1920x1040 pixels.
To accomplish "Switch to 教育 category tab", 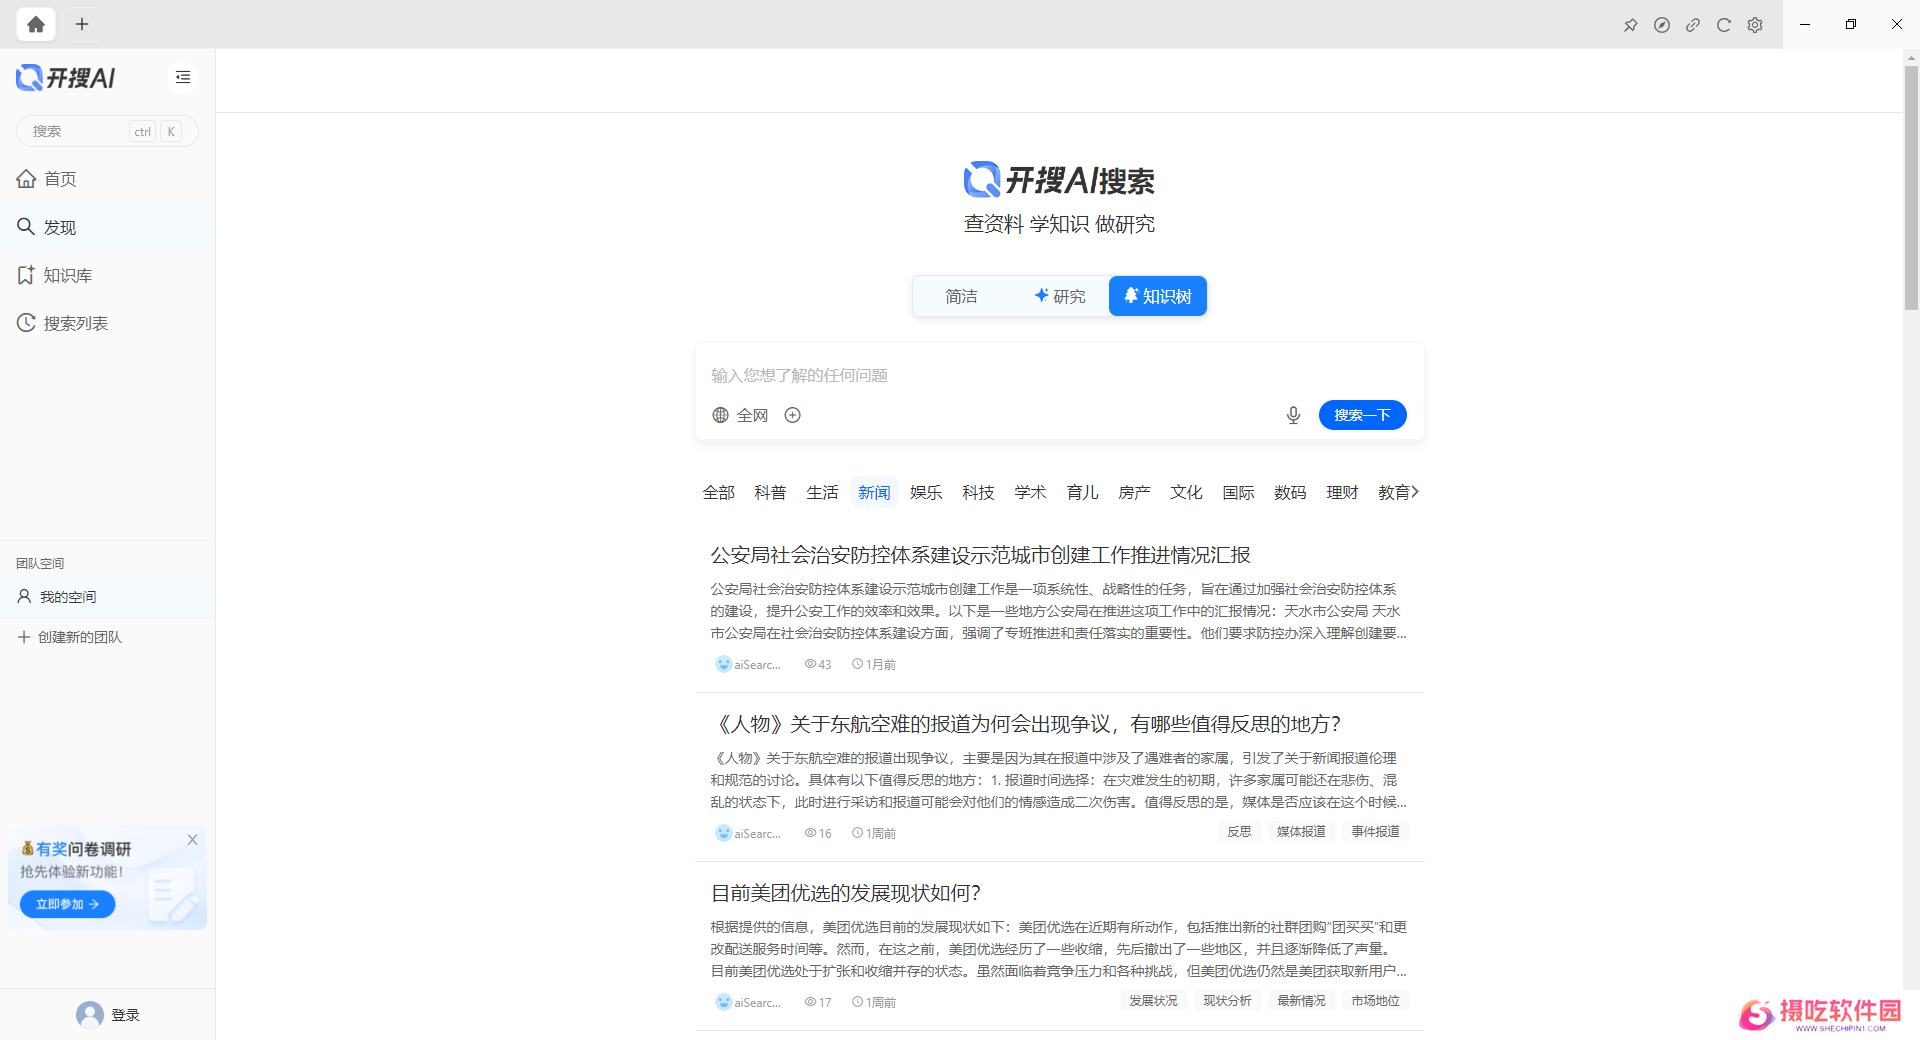I will coord(1393,492).
